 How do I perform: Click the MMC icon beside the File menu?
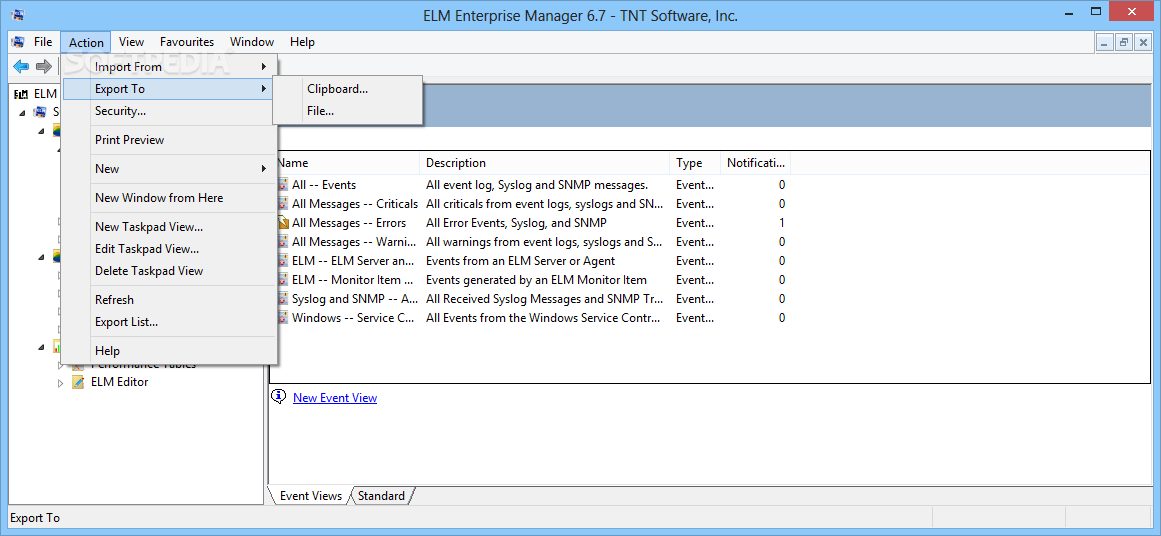pyautogui.click(x=19, y=42)
